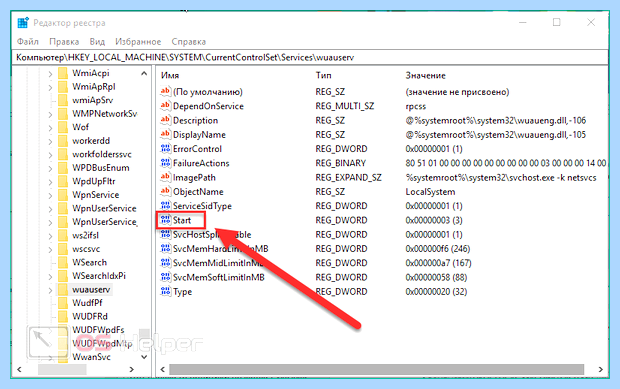Open the Правка menu
This screenshot has width=620, height=389.
coord(64,42)
